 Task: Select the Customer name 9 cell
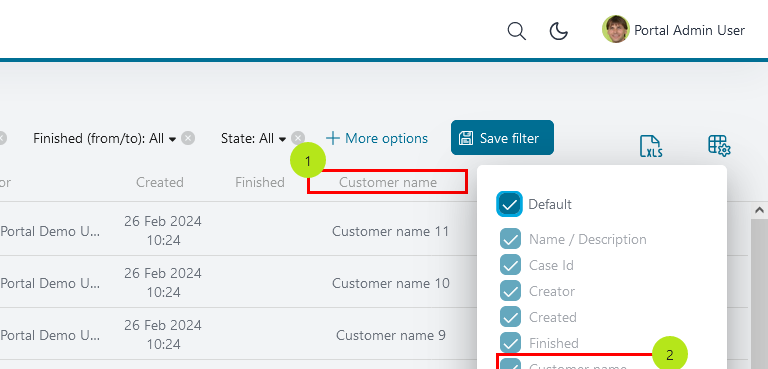(390, 335)
